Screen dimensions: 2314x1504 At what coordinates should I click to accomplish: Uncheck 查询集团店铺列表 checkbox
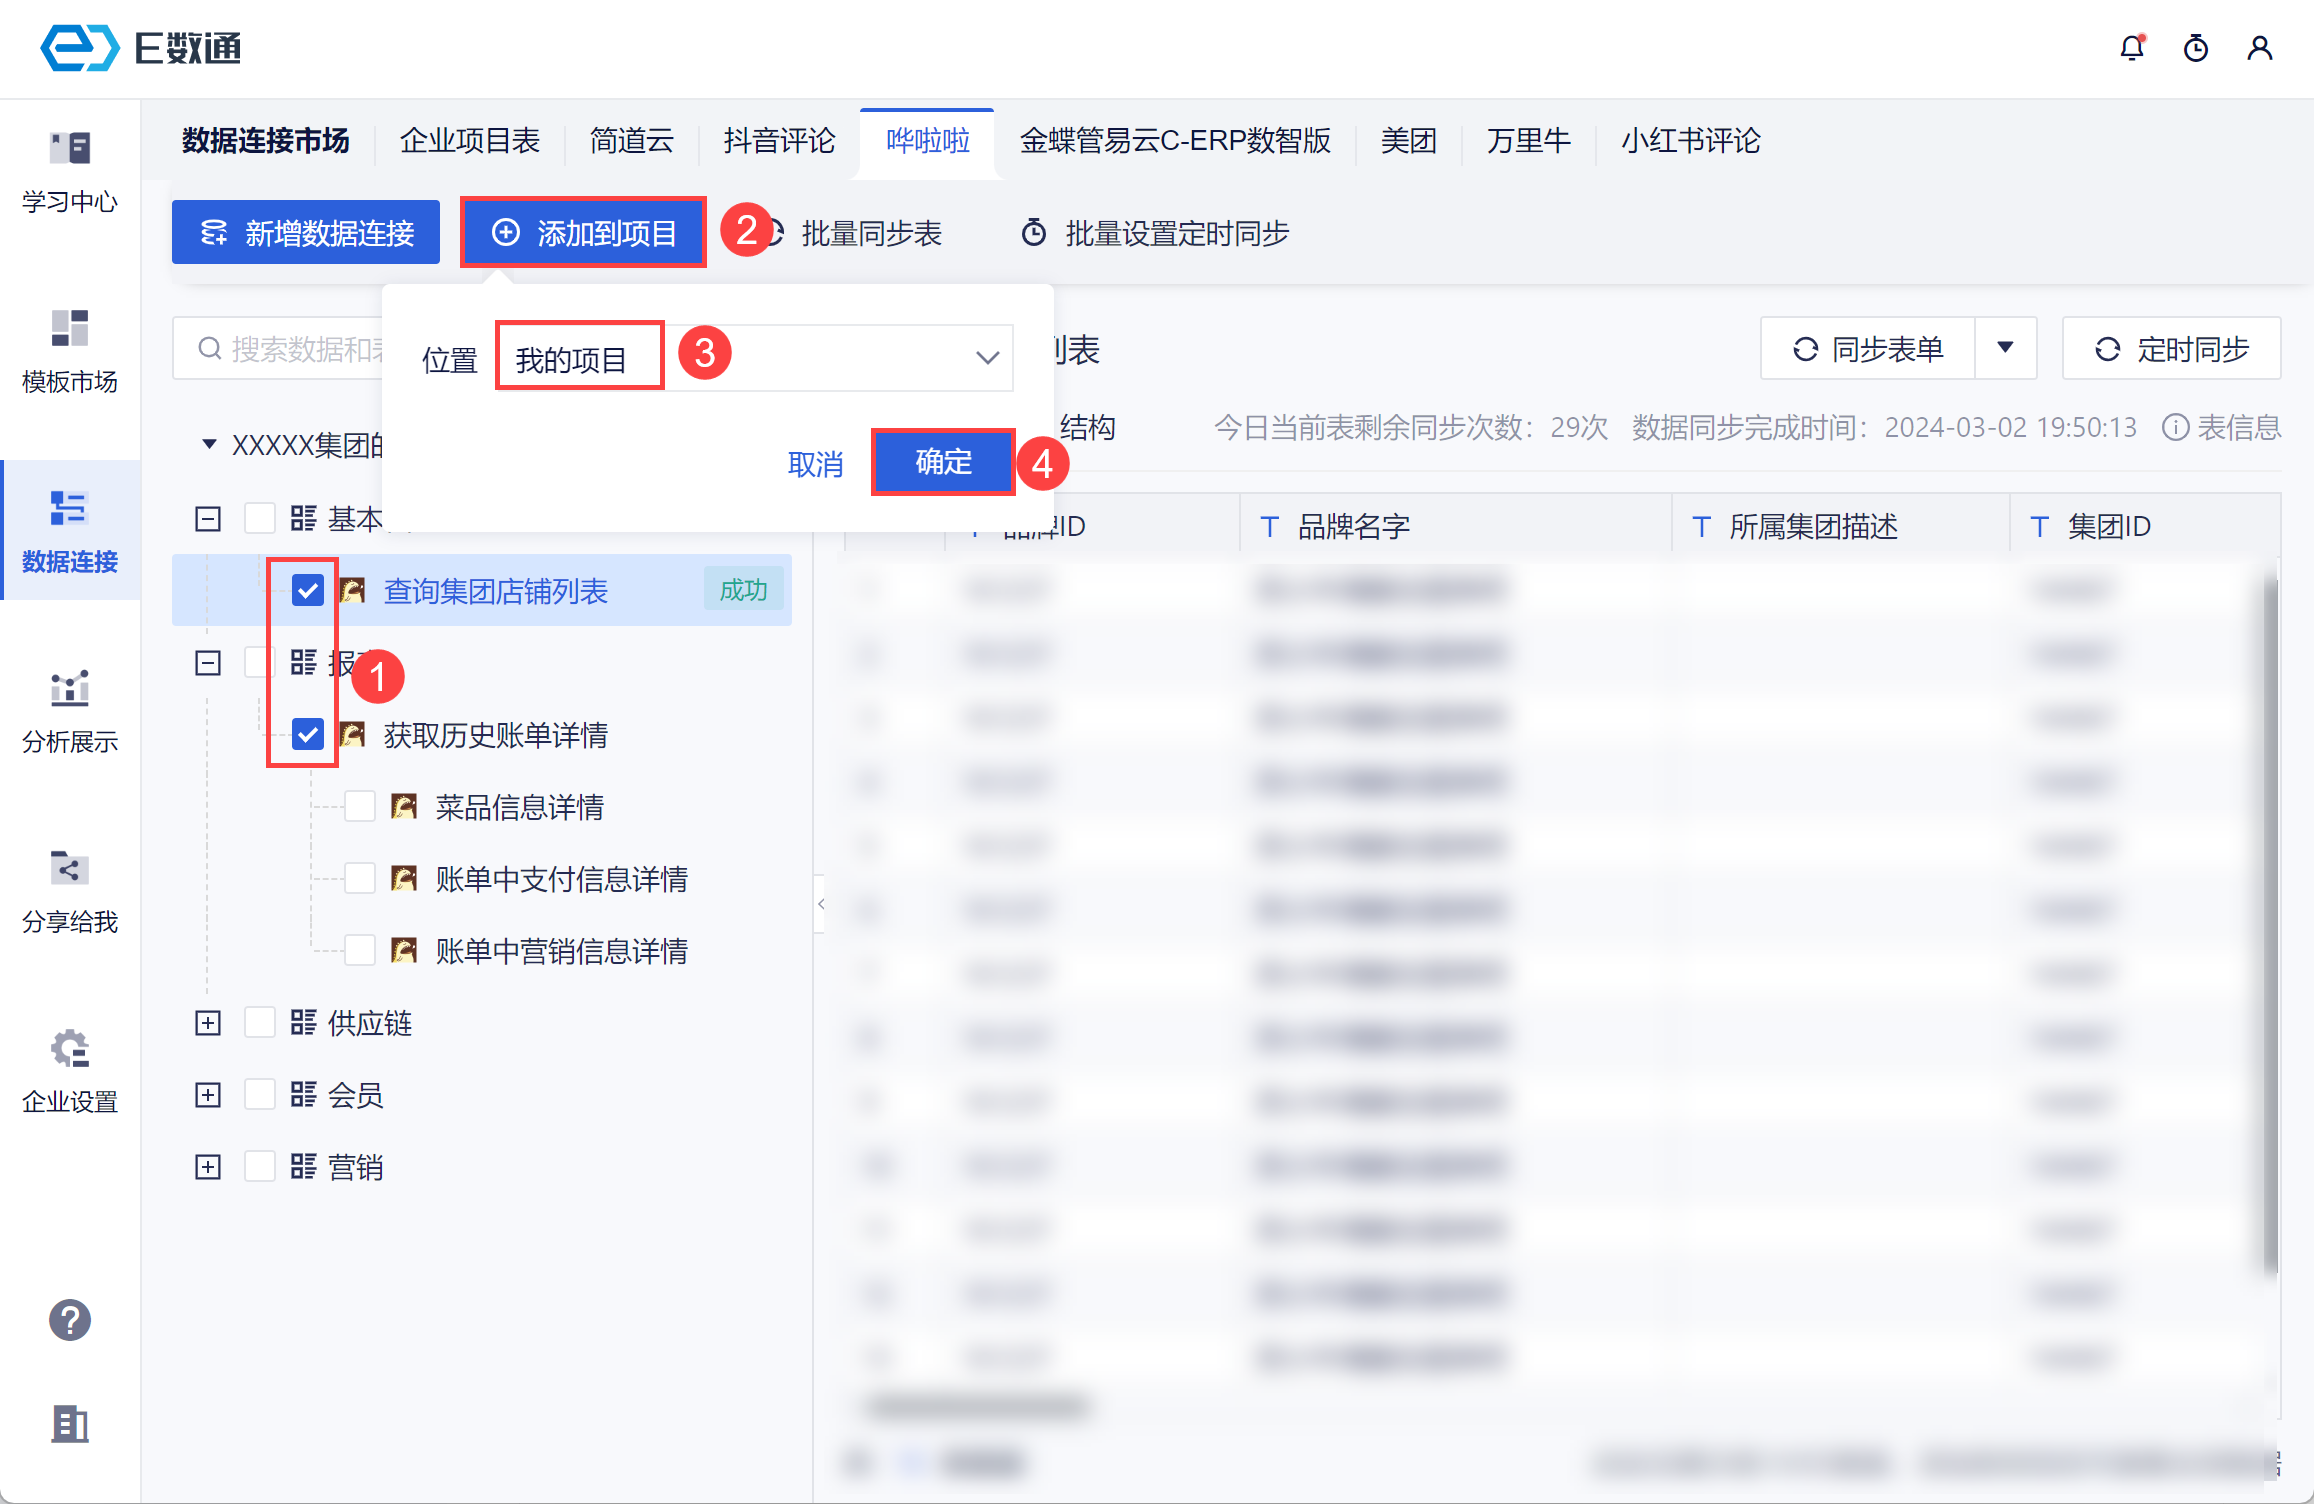[x=308, y=590]
